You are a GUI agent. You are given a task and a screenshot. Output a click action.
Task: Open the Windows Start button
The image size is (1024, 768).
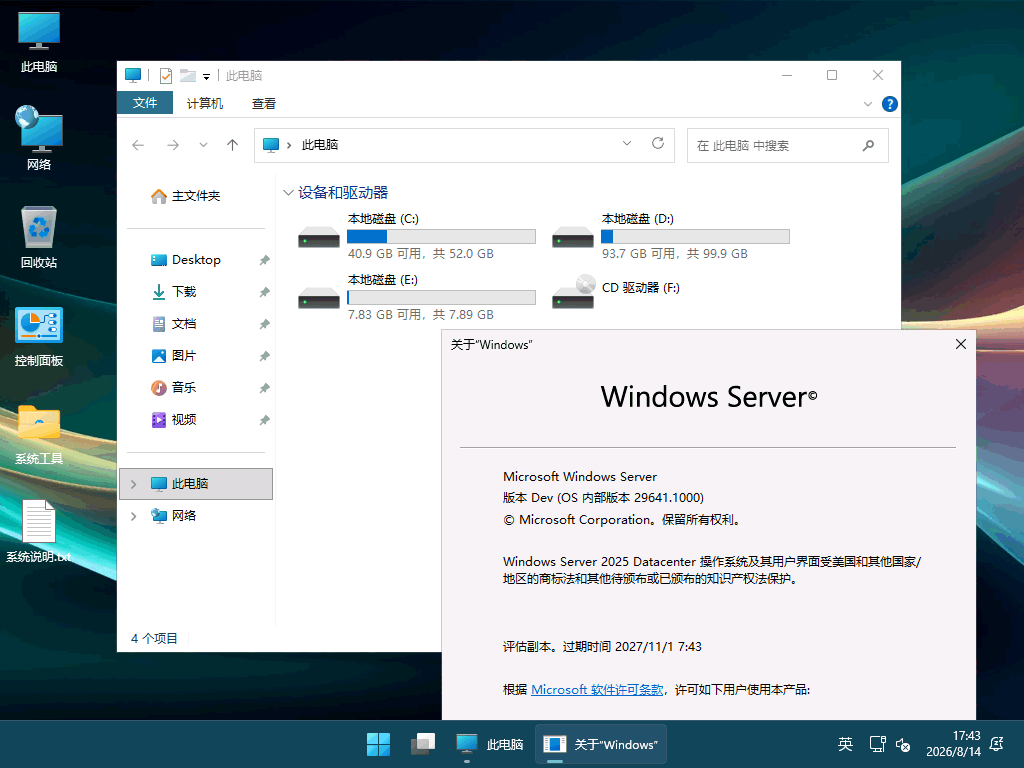(378, 744)
